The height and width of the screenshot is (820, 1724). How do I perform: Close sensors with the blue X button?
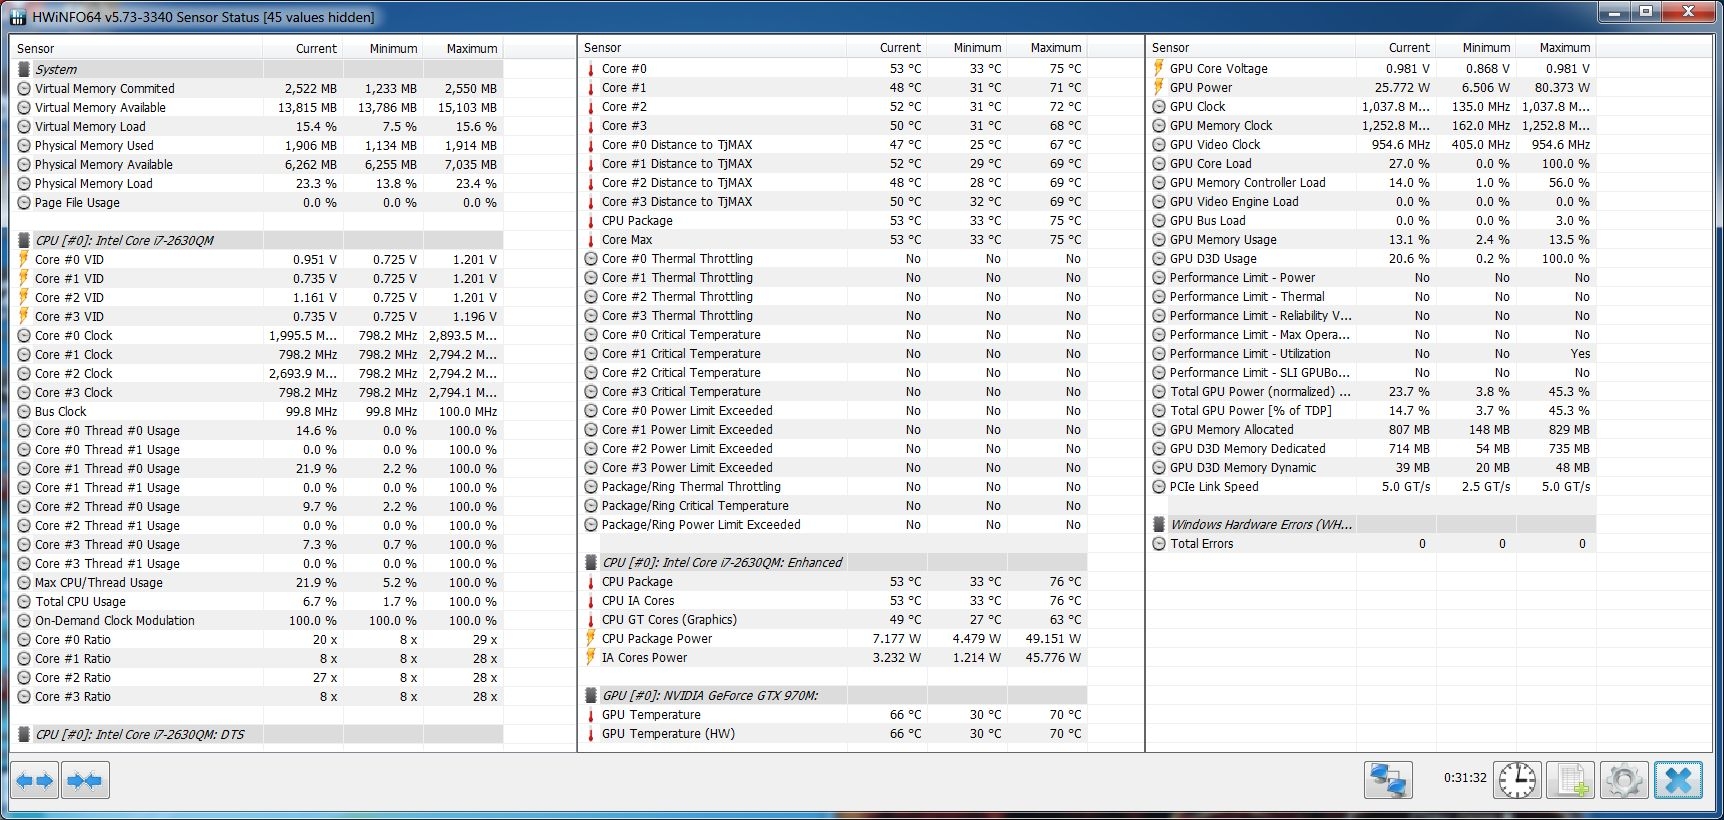pyautogui.click(x=1678, y=780)
